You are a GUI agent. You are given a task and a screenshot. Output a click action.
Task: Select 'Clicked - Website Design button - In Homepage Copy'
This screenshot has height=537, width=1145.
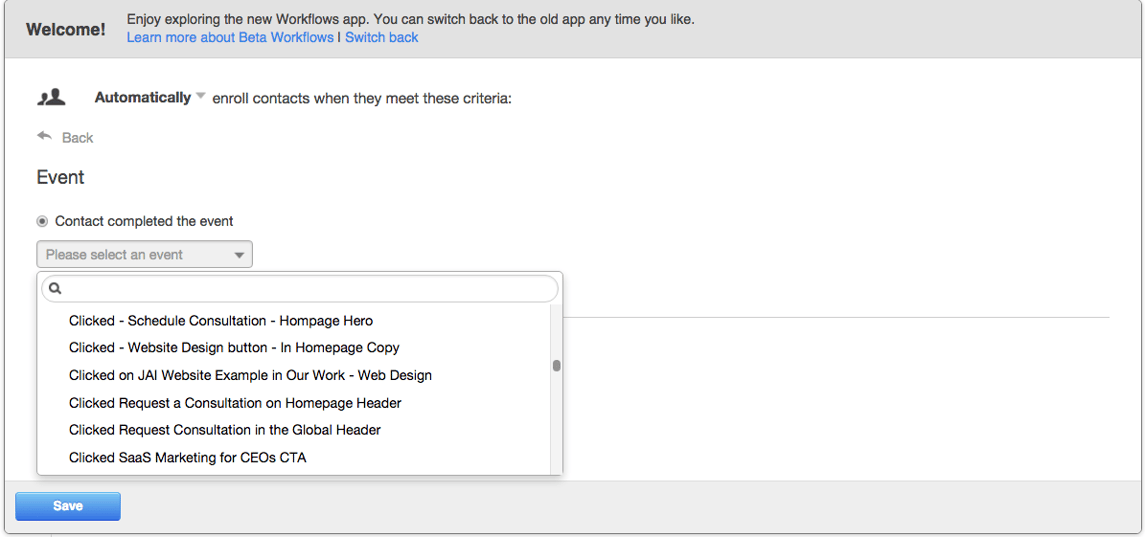click(x=234, y=348)
